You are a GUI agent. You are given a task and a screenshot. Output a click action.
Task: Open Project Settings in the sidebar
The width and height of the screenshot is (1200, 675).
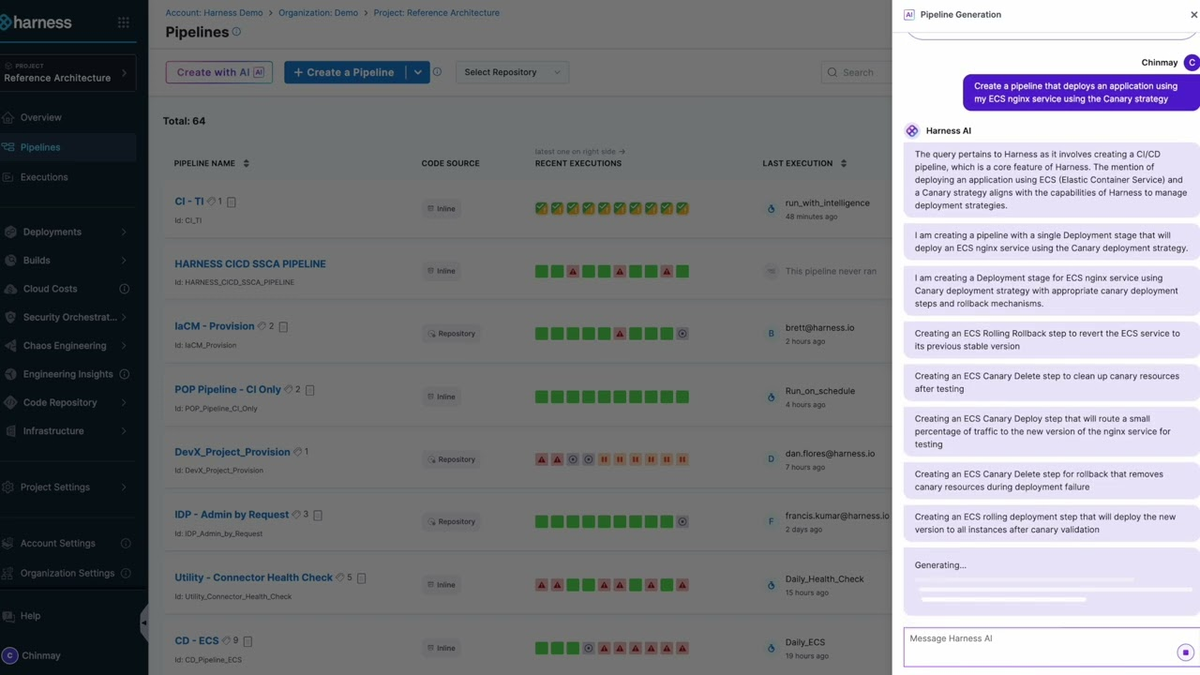(x=68, y=487)
